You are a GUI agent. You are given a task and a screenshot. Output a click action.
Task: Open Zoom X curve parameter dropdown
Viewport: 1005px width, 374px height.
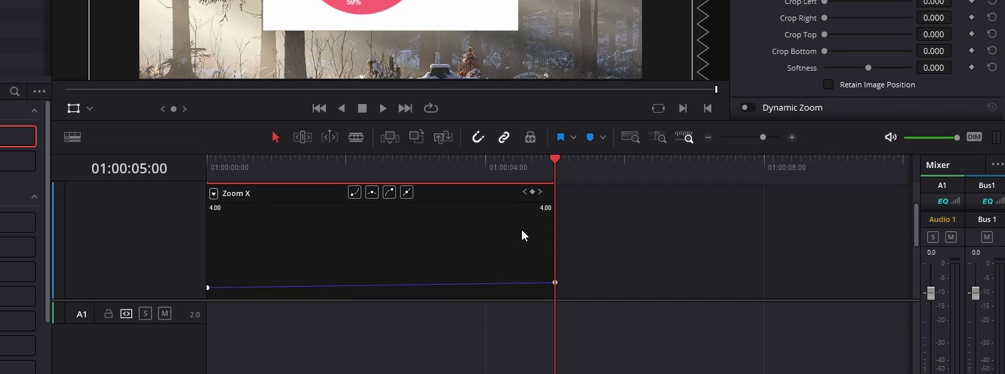pyautogui.click(x=213, y=193)
